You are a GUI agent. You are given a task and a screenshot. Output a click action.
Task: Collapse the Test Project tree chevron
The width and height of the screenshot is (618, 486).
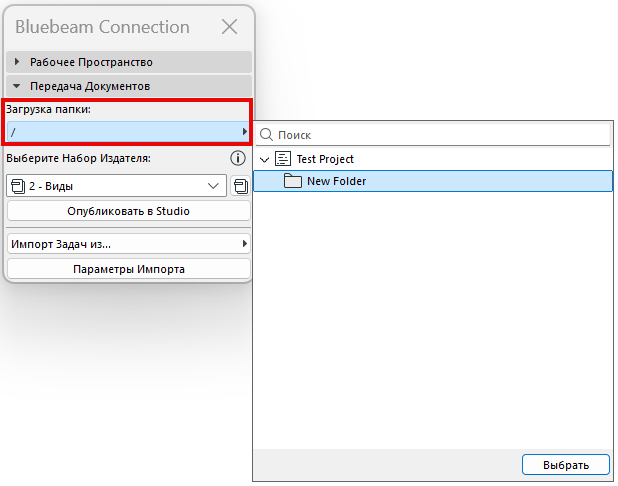tap(264, 159)
